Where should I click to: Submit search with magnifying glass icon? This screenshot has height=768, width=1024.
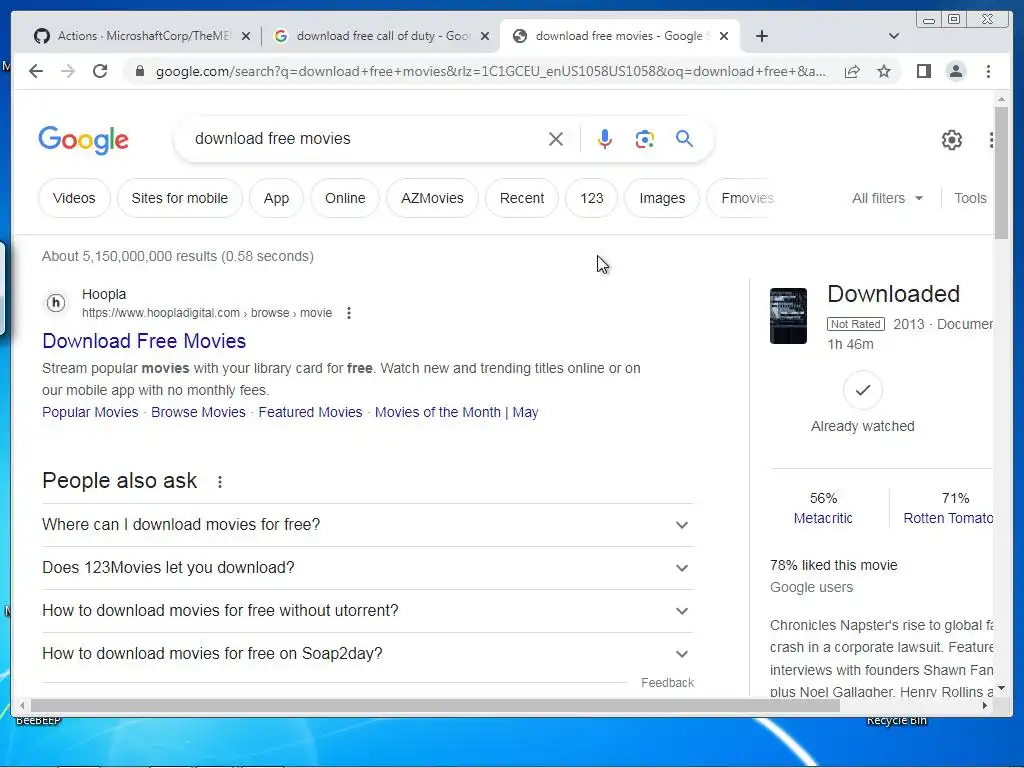tap(684, 138)
